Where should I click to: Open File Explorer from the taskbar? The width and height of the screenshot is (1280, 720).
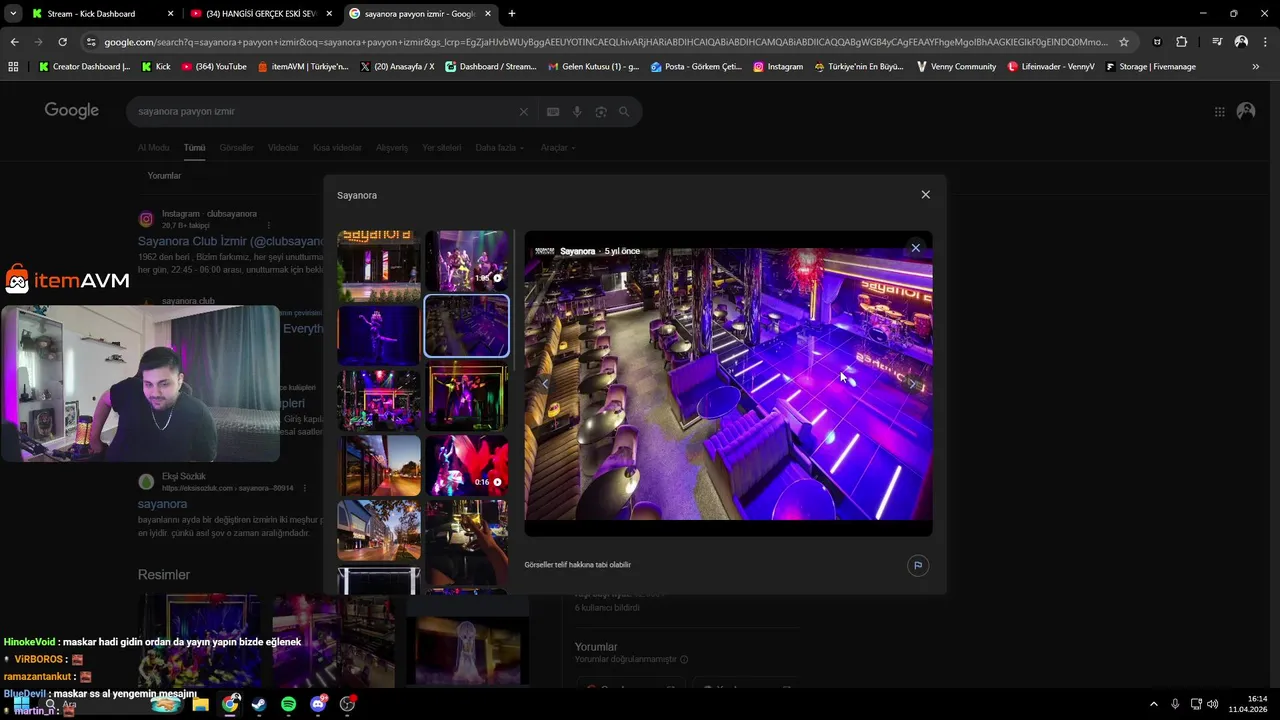[x=200, y=704]
